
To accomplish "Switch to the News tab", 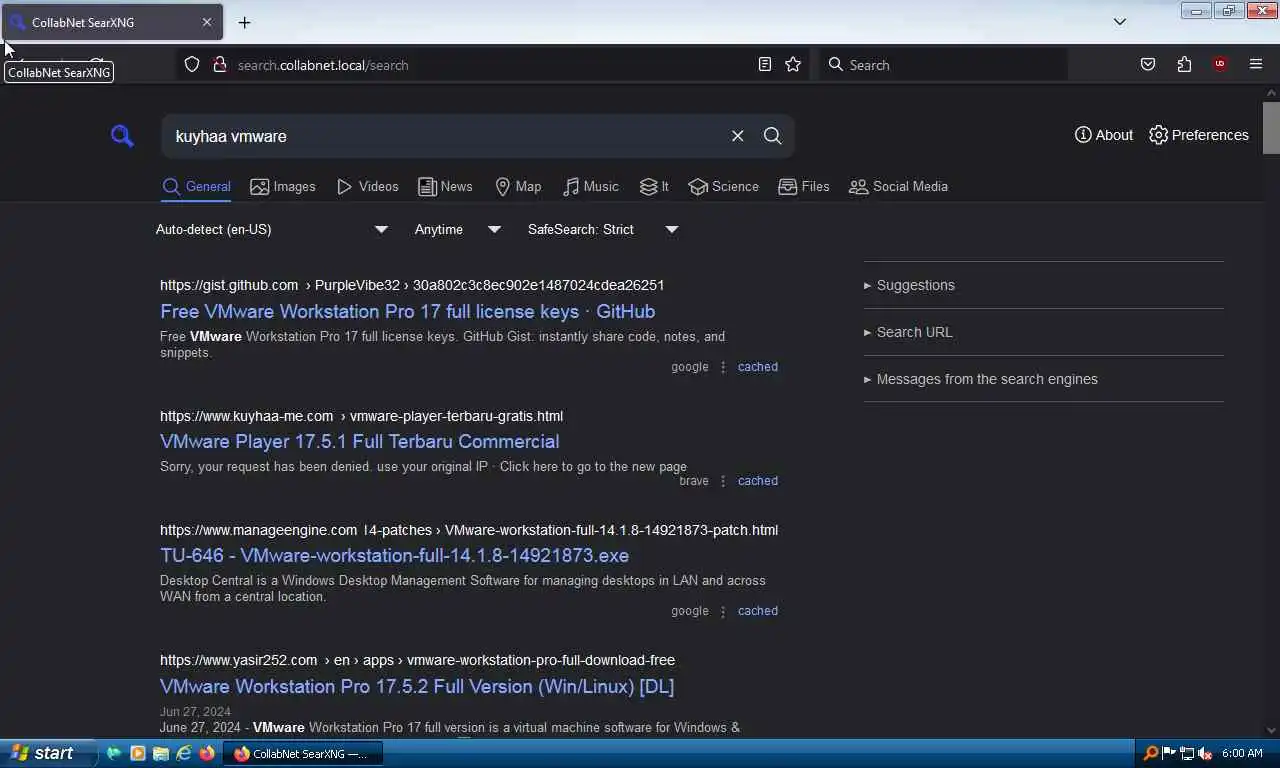I will (445, 187).
